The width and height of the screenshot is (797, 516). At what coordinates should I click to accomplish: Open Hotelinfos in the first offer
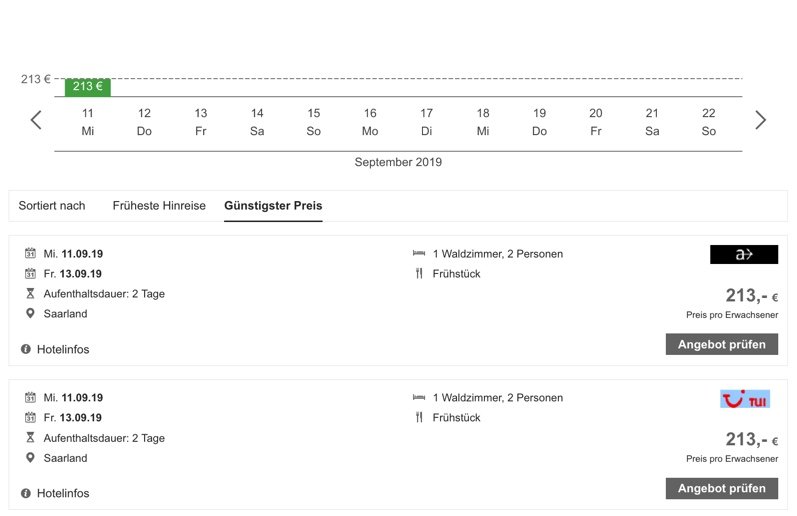tap(63, 349)
